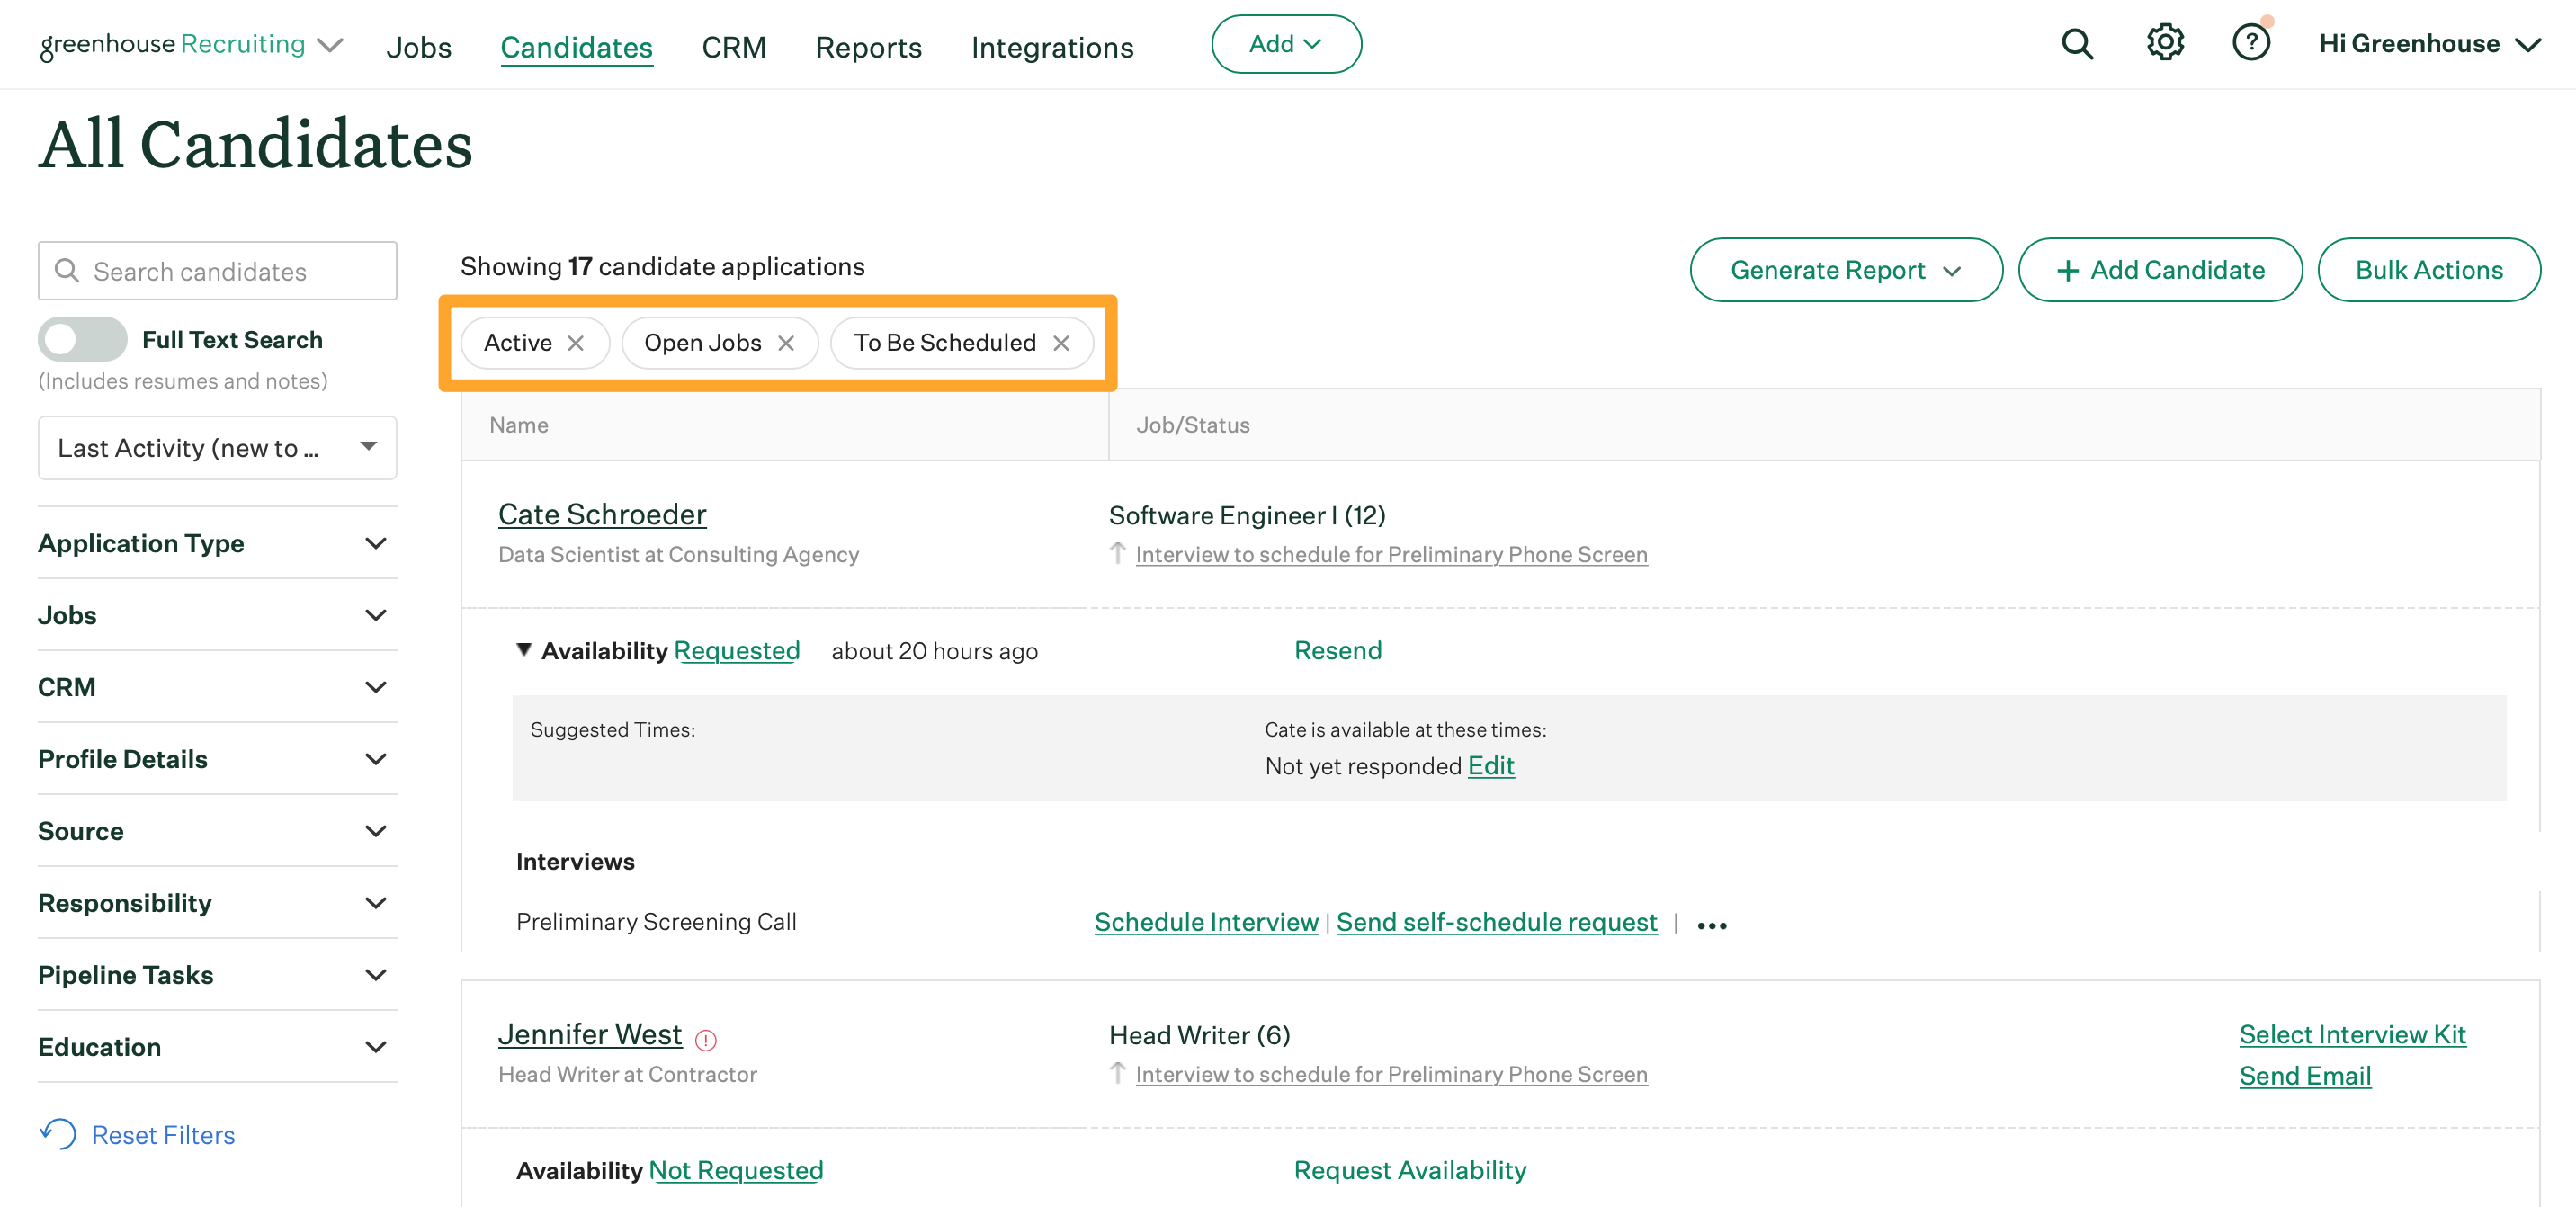The height and width of the screenshot is (1207, 2576).
Task: Remove the Active filter tag
Action: tap(575, 342)
